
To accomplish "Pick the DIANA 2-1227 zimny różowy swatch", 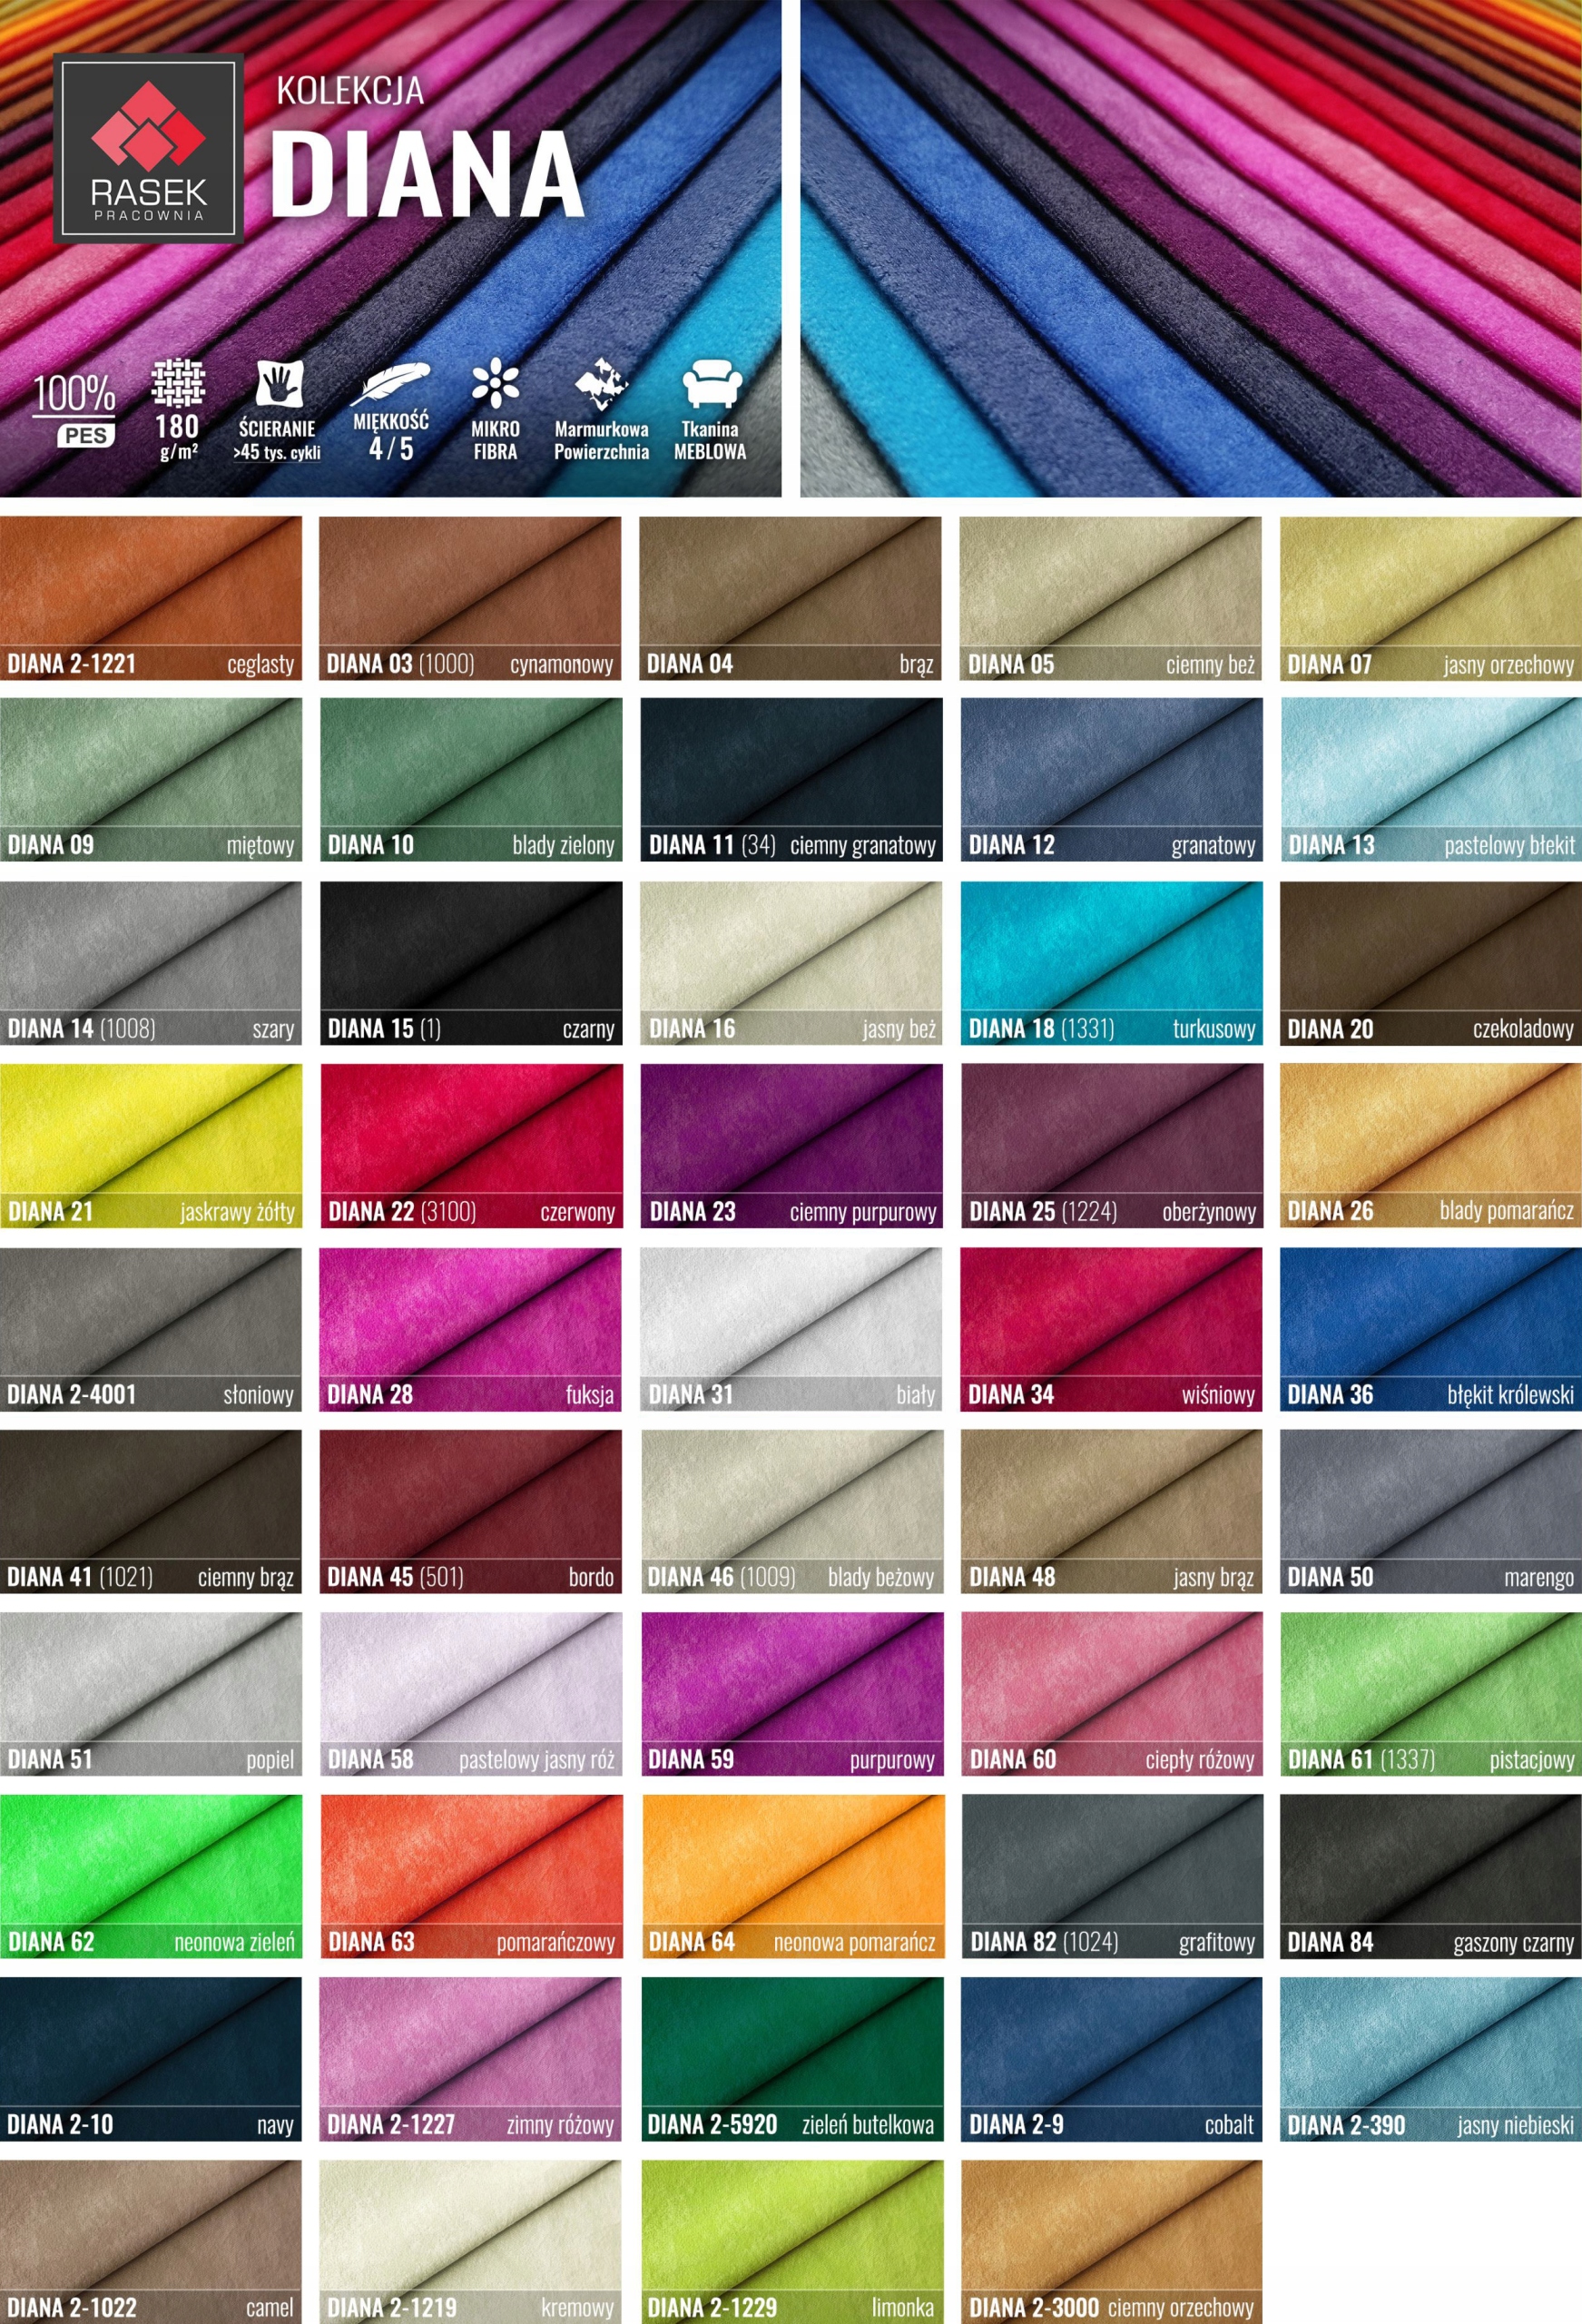I will tap(470, 2059).
